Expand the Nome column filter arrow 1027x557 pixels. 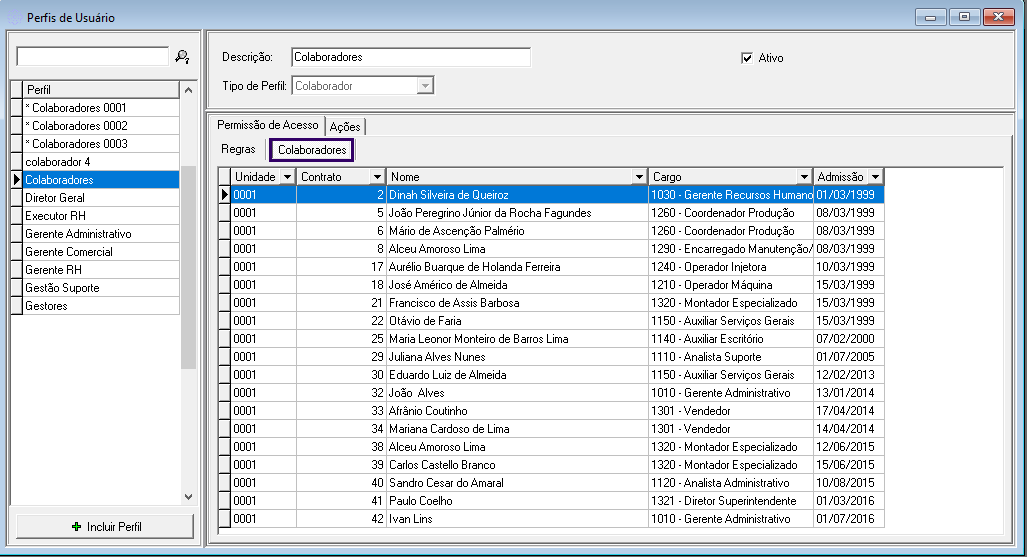[x=639, y=177]
